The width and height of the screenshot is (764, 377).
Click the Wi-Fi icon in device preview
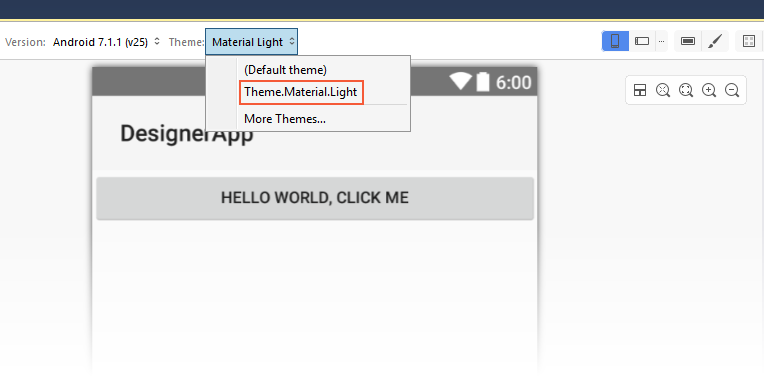(x=460, y=81)
